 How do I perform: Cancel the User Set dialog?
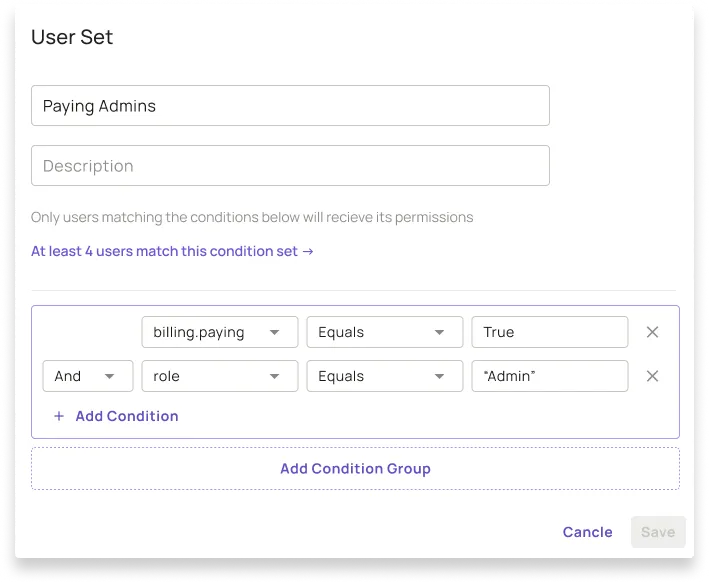(587, 532)
